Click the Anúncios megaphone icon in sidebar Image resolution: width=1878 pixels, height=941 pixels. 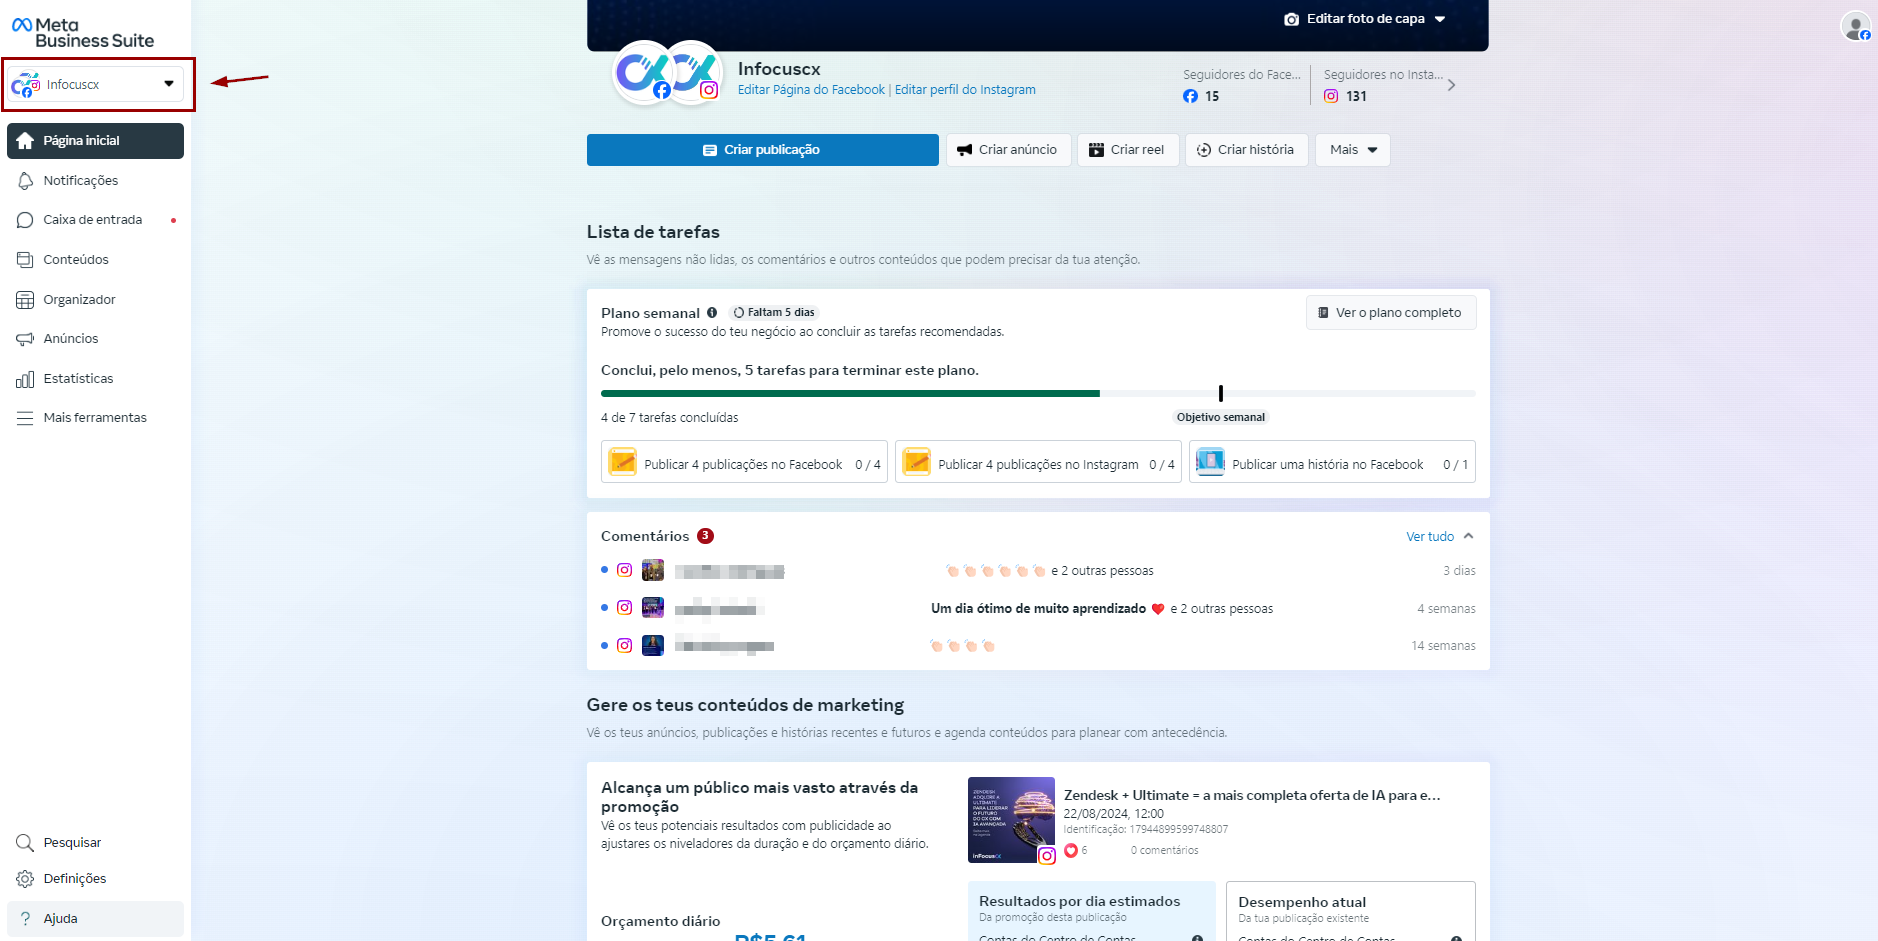25,339
